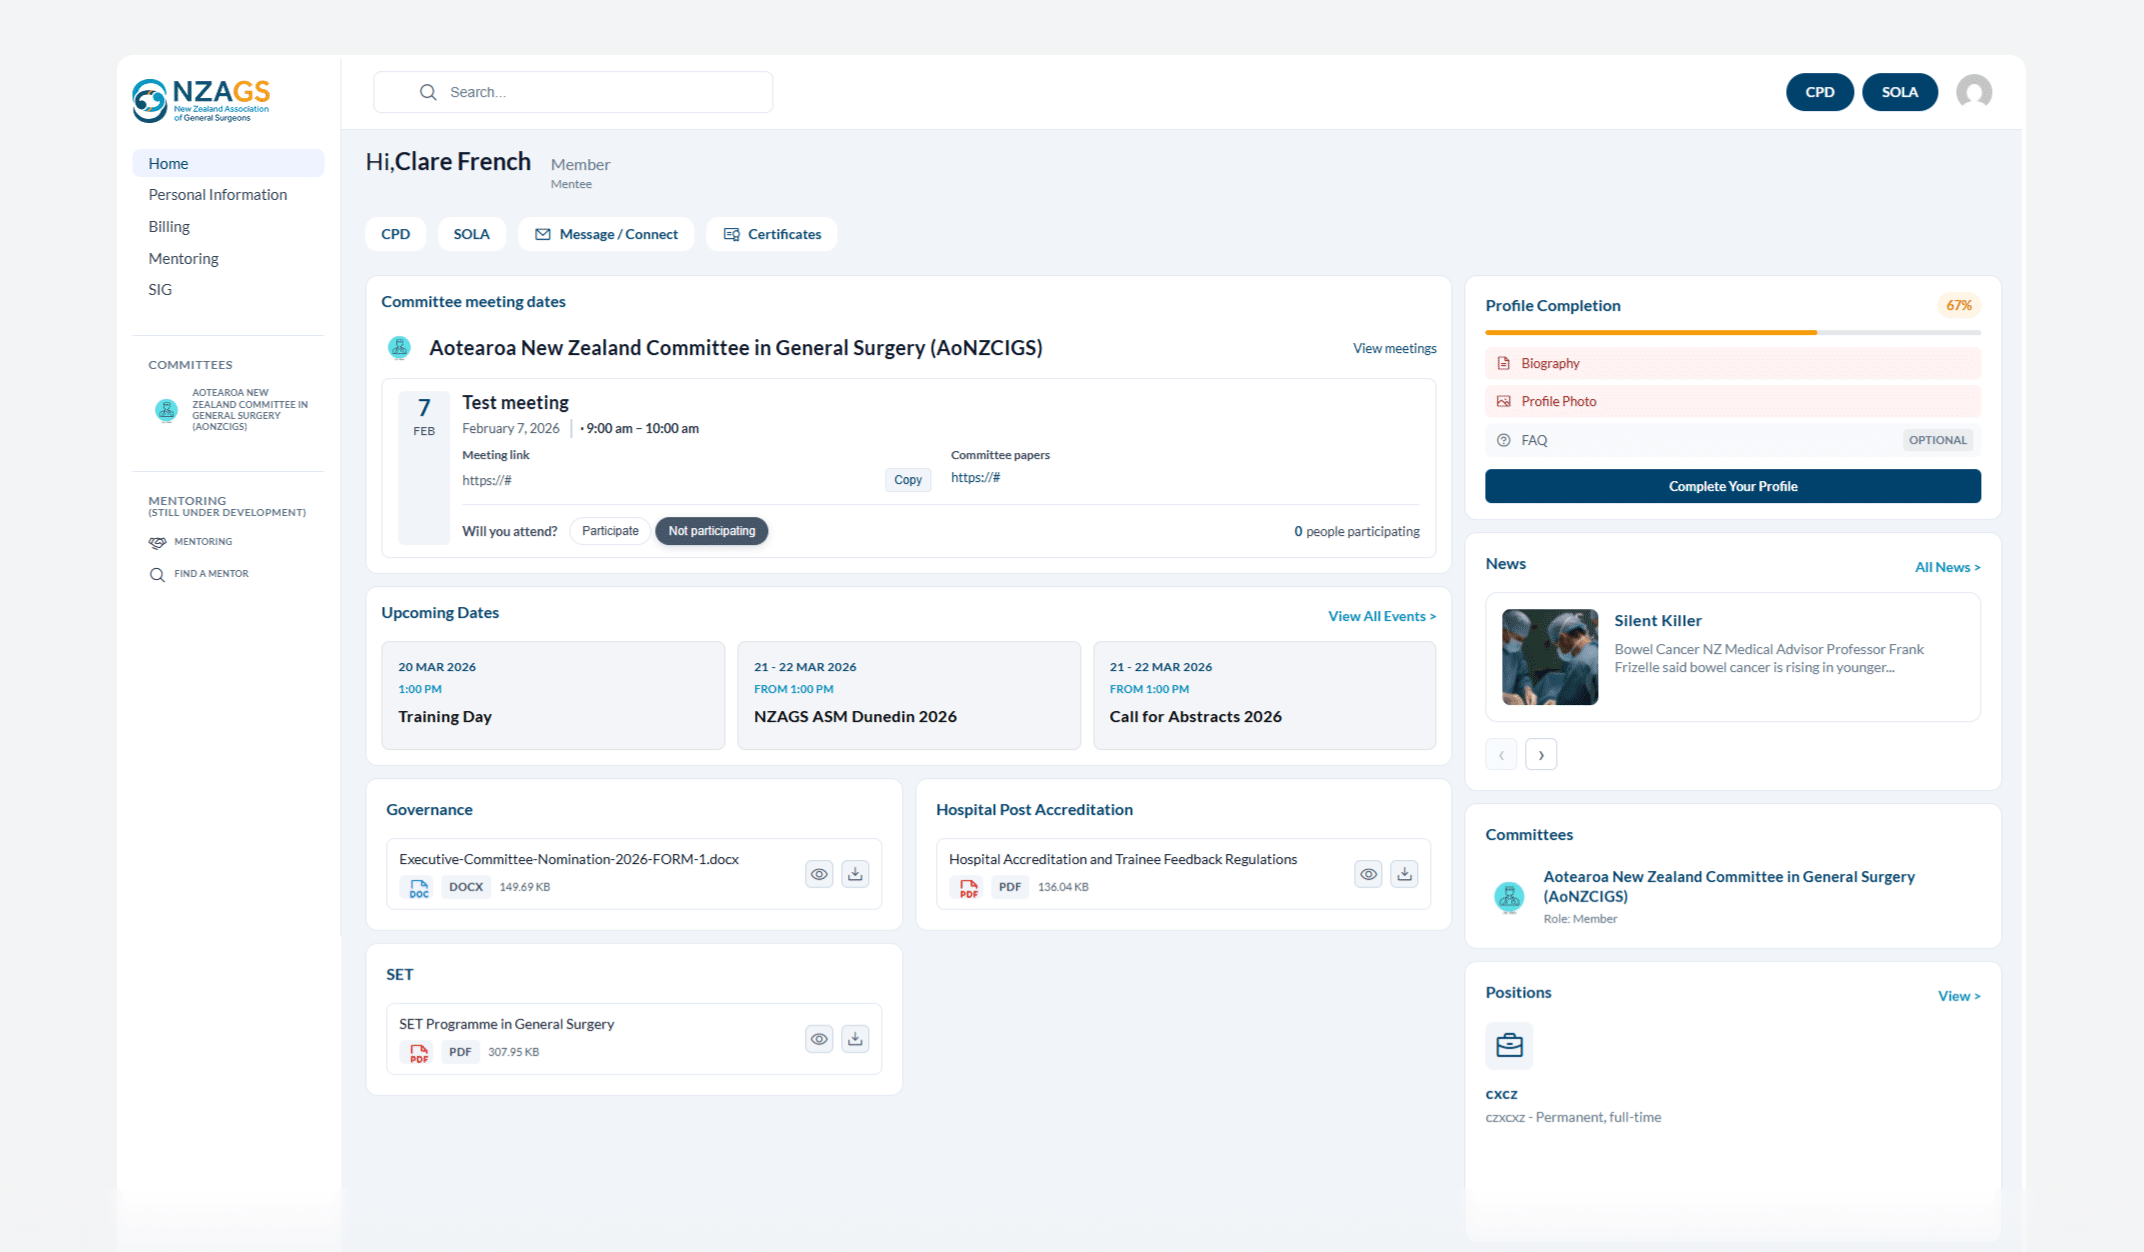Download Hospital Accreditation Regulations PDF
The width and height of the screenshot is (2144, 1252).
pyautogui.click(x=1404, y=874)
